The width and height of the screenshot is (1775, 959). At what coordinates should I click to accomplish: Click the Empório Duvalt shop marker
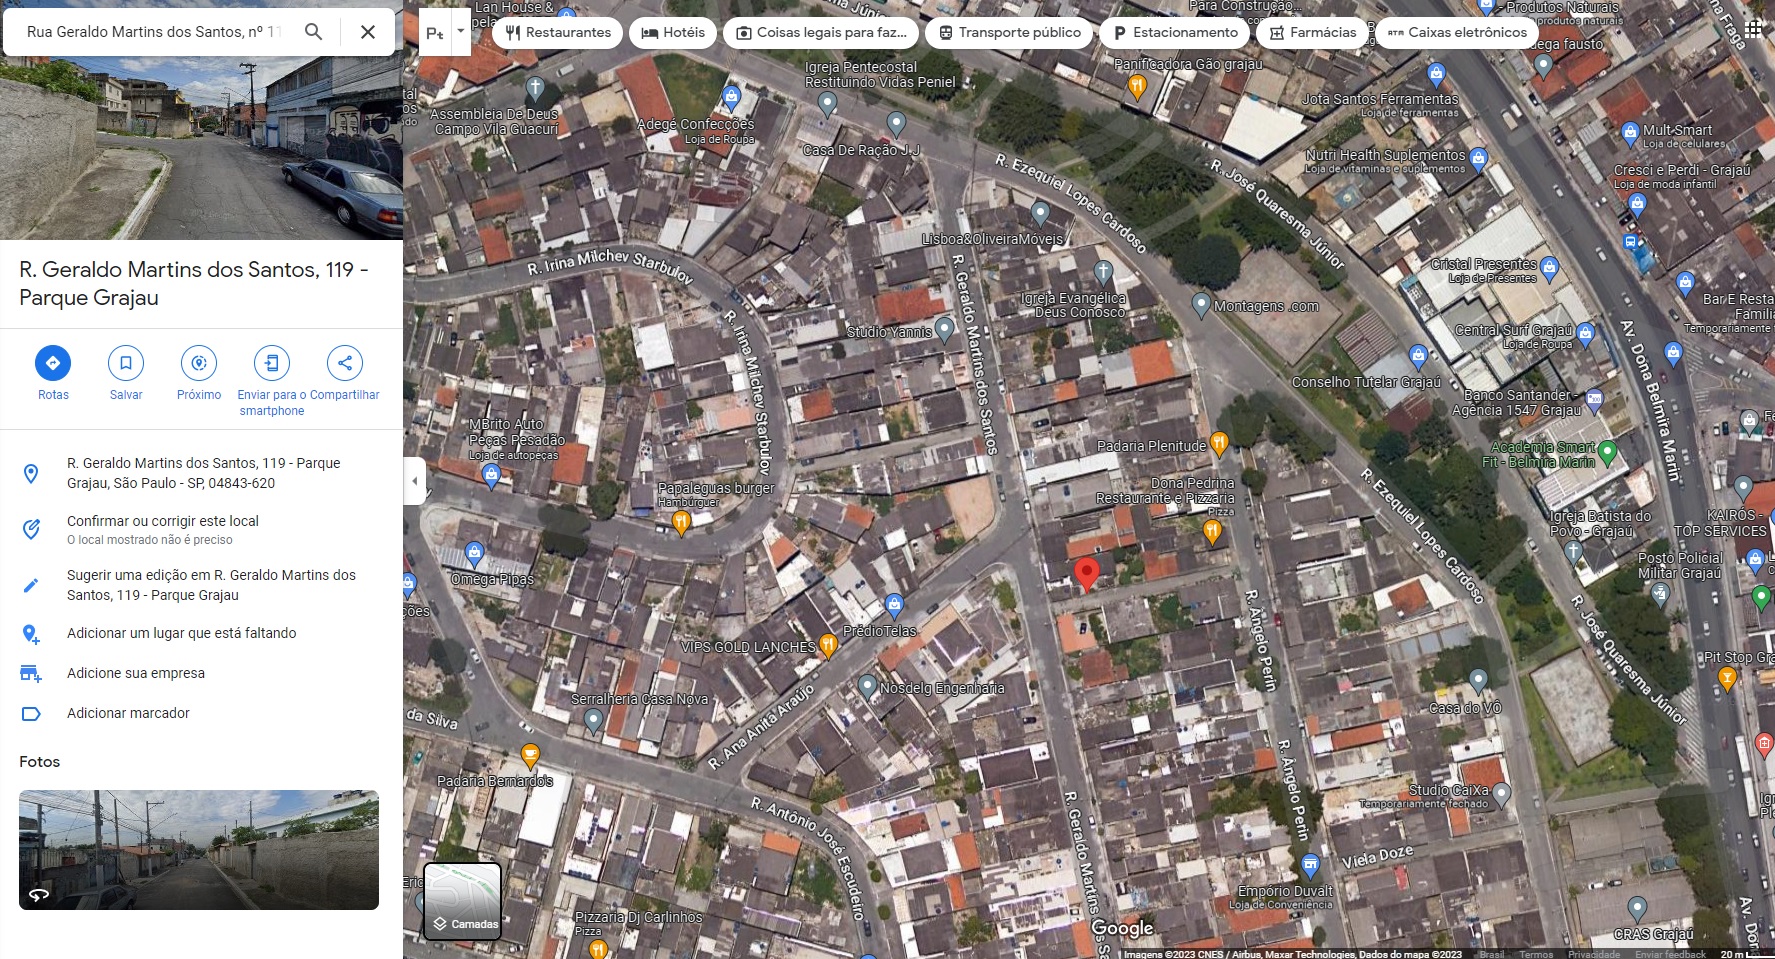coord(1310,865)
